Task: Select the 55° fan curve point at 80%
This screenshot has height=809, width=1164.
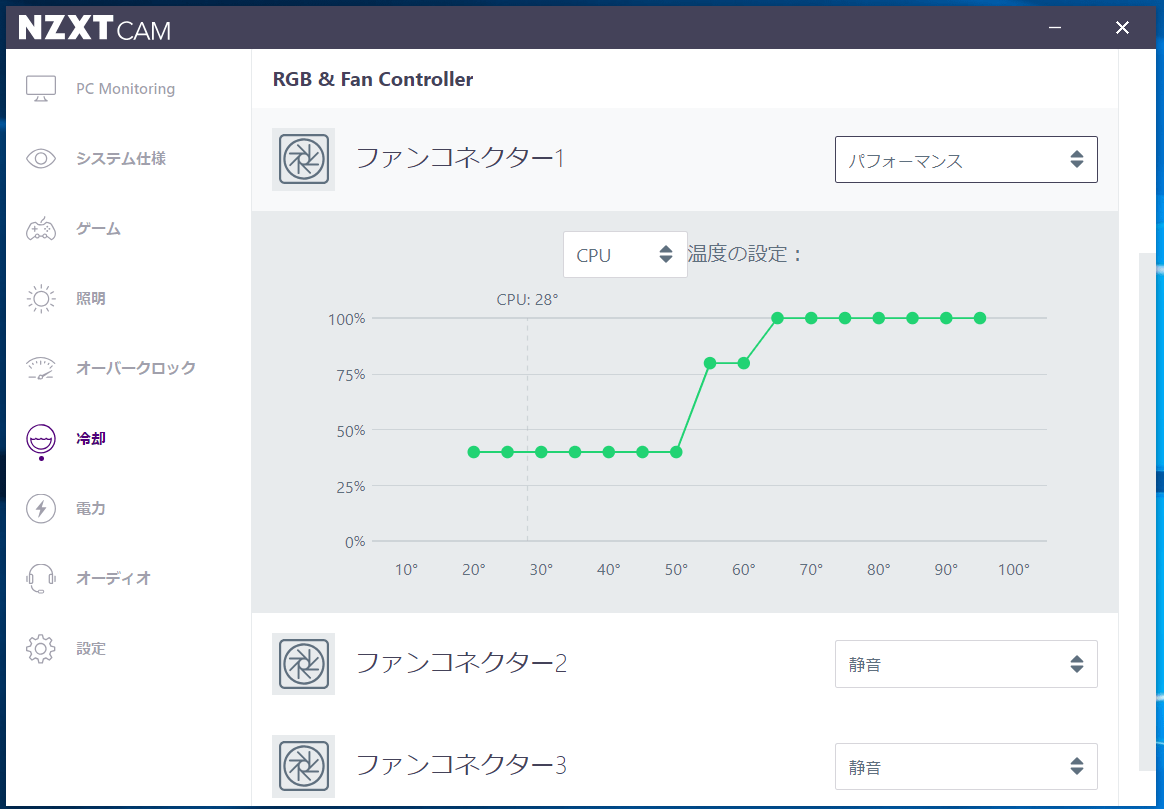Action: [710, 363]
